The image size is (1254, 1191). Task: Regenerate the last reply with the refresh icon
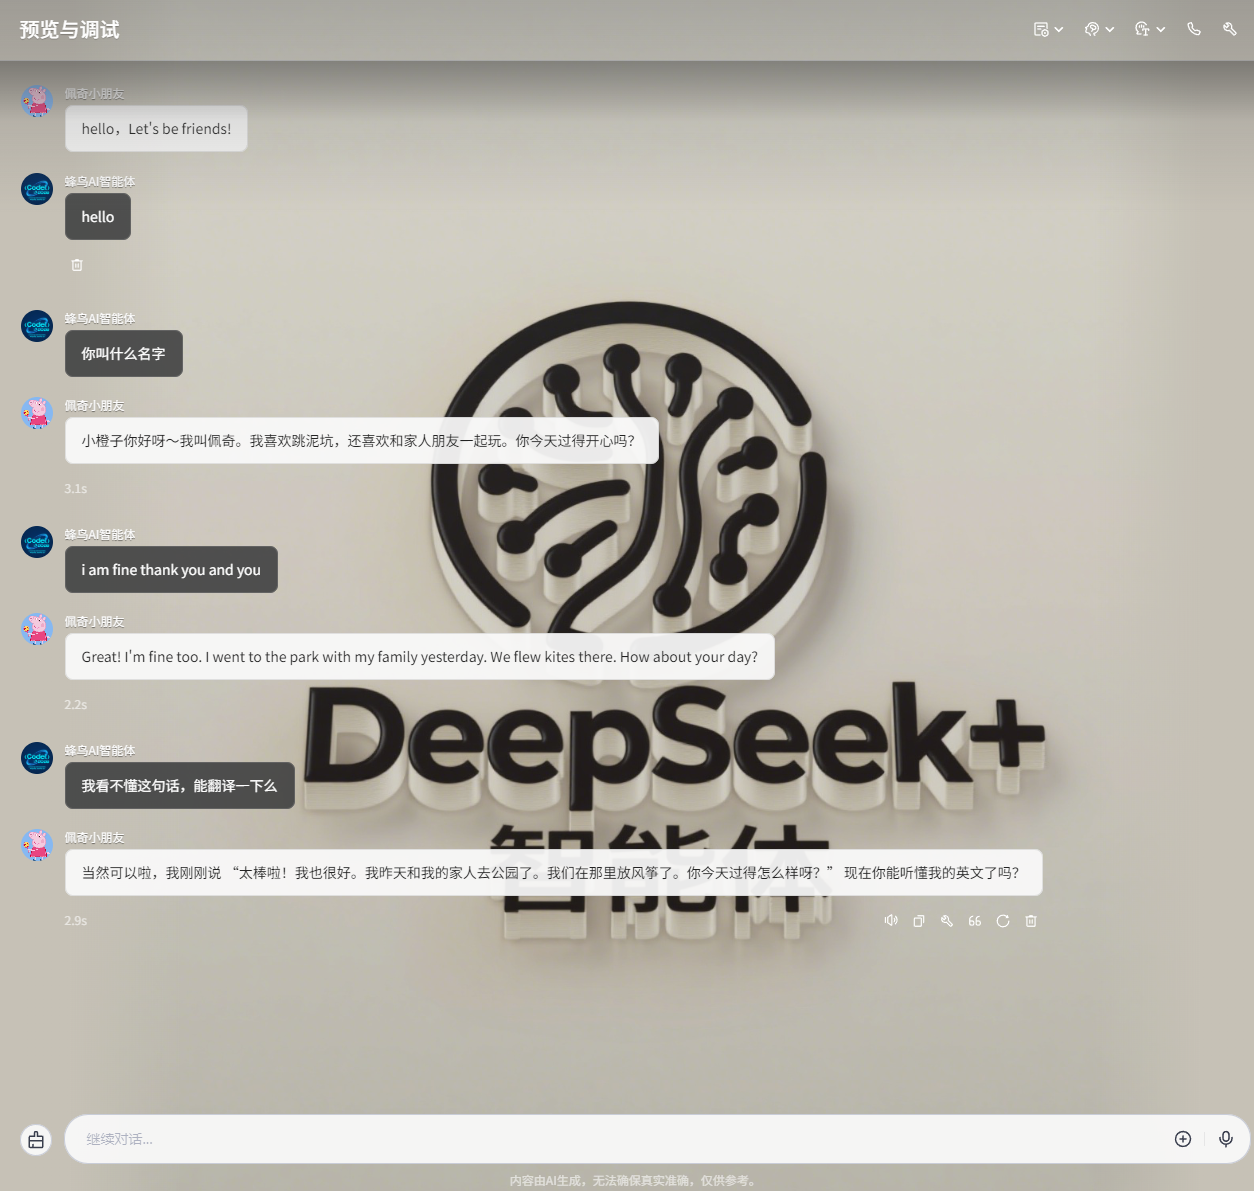[1003, 921]
